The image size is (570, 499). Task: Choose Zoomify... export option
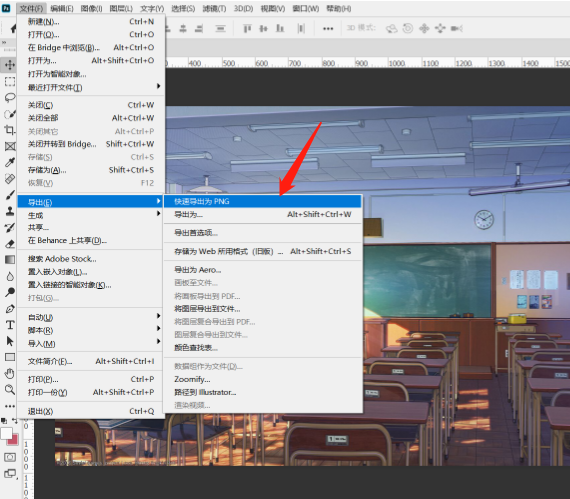click(x=262, y=379)
